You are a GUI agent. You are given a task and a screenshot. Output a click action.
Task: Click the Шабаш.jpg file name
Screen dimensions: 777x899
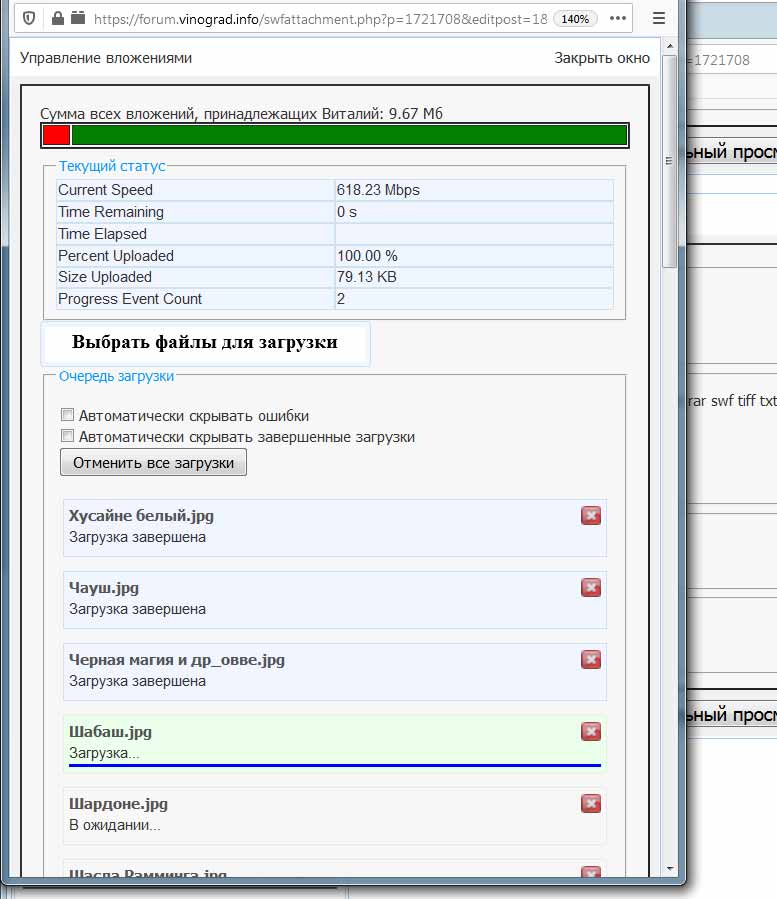tap(110, 732)
